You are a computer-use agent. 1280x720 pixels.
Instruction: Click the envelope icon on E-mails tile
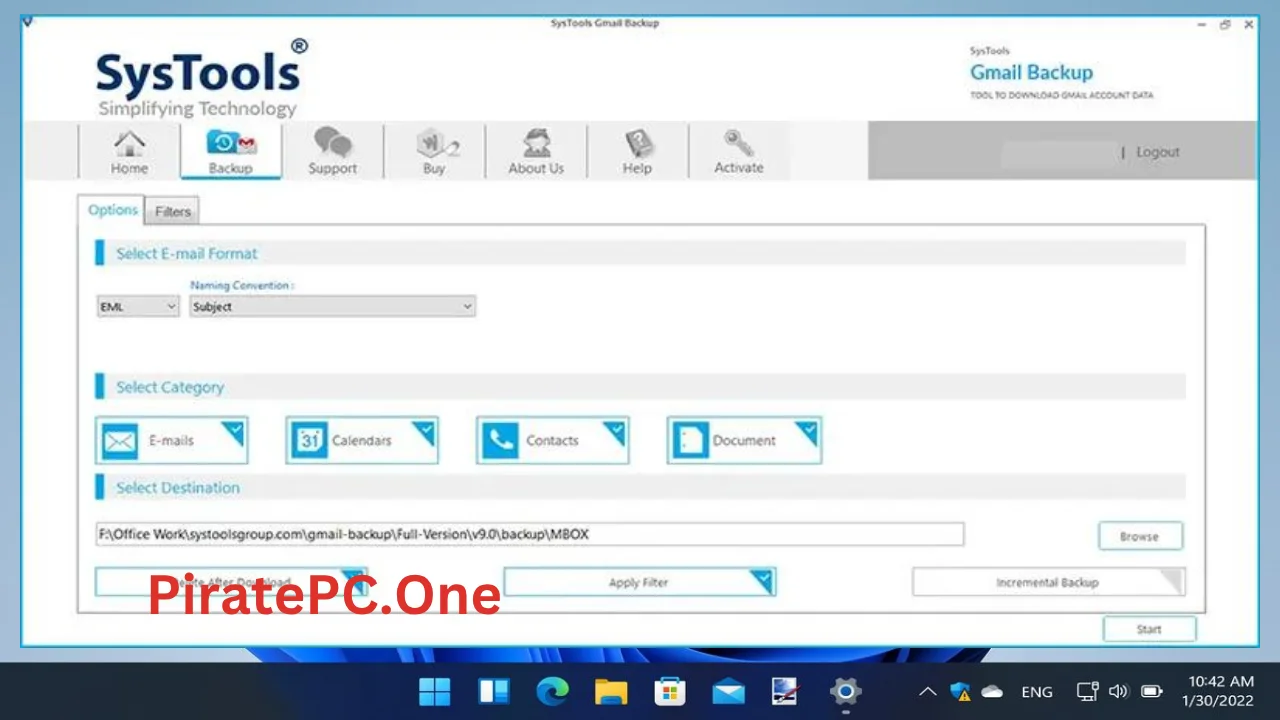pyautogui.click(x=120, y=441)
